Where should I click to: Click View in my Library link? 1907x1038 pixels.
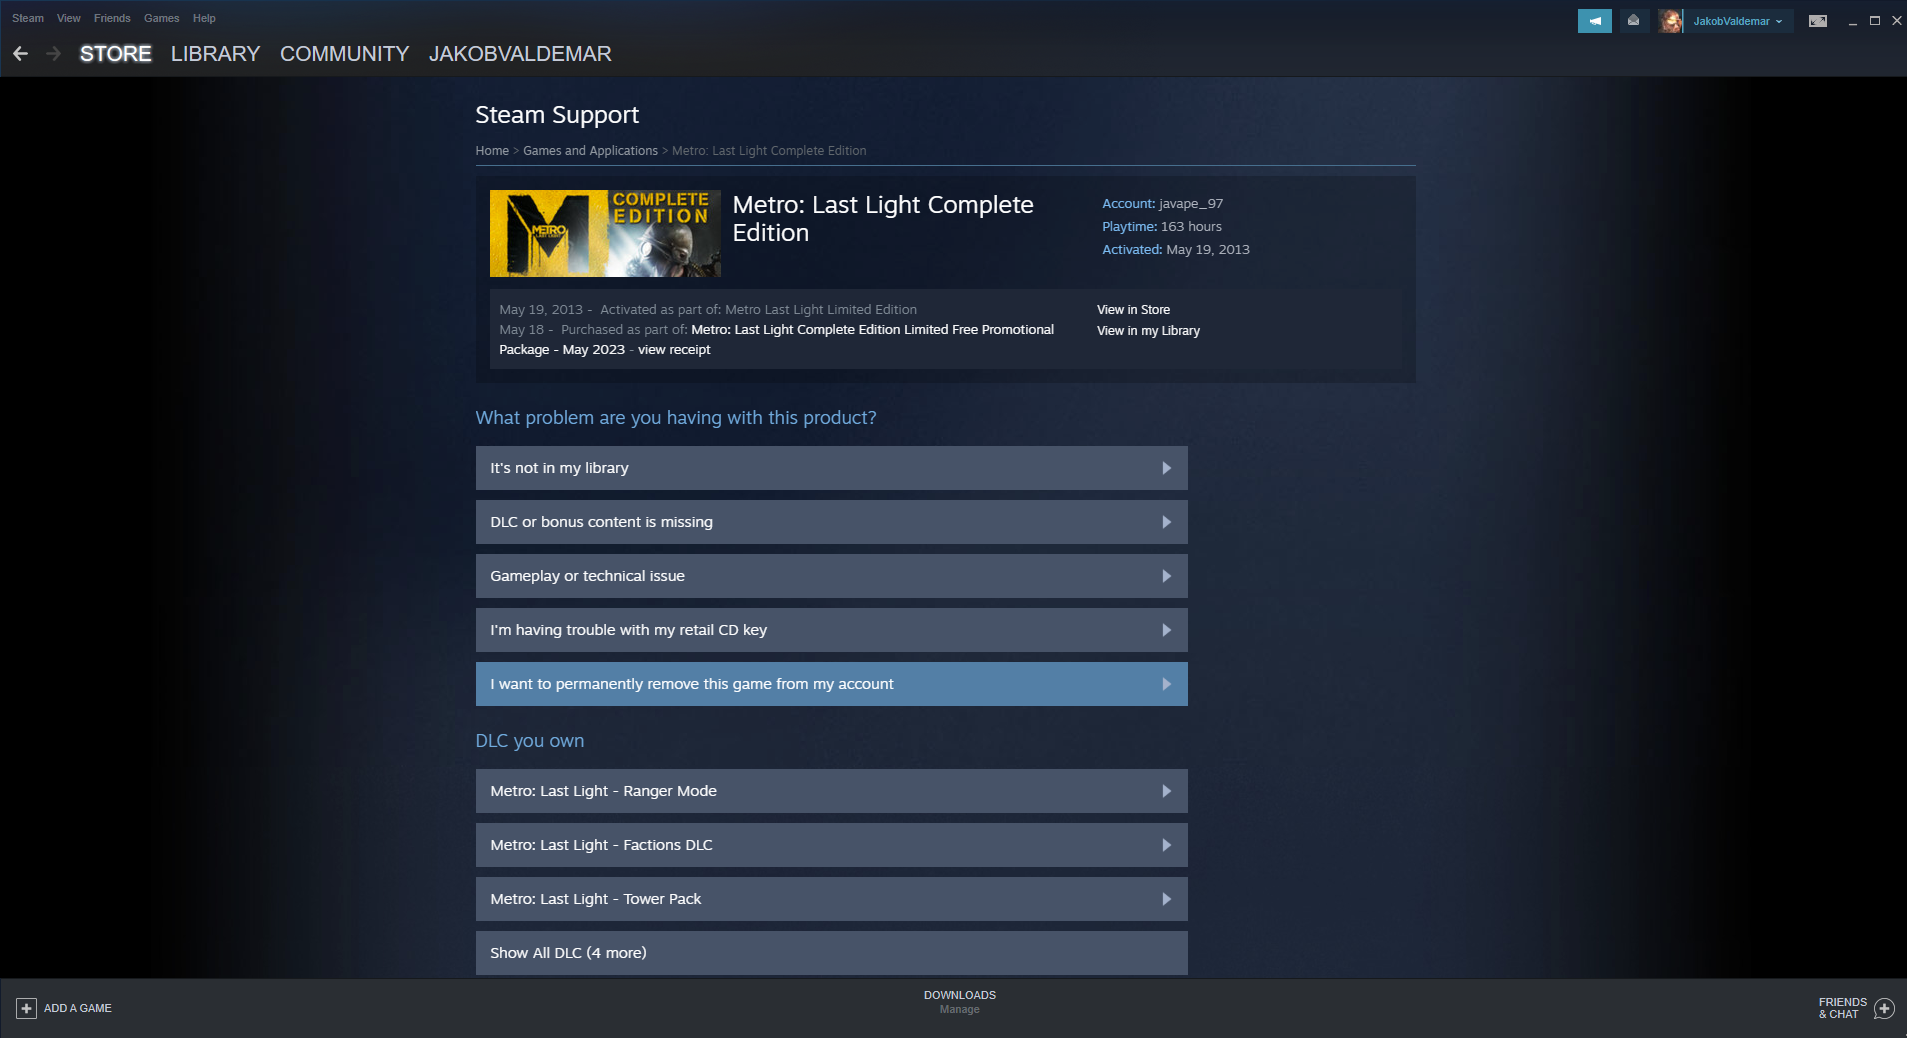pos(1148,331)
